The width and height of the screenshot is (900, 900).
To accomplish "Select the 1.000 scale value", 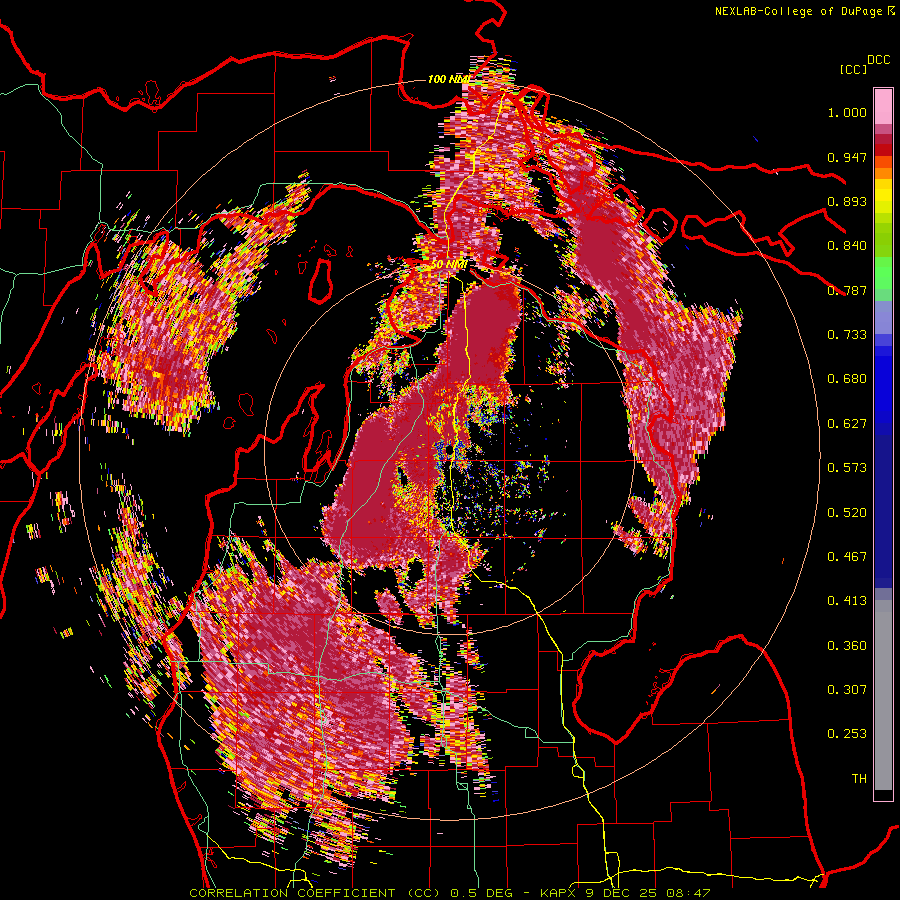I will coord(847,112).
